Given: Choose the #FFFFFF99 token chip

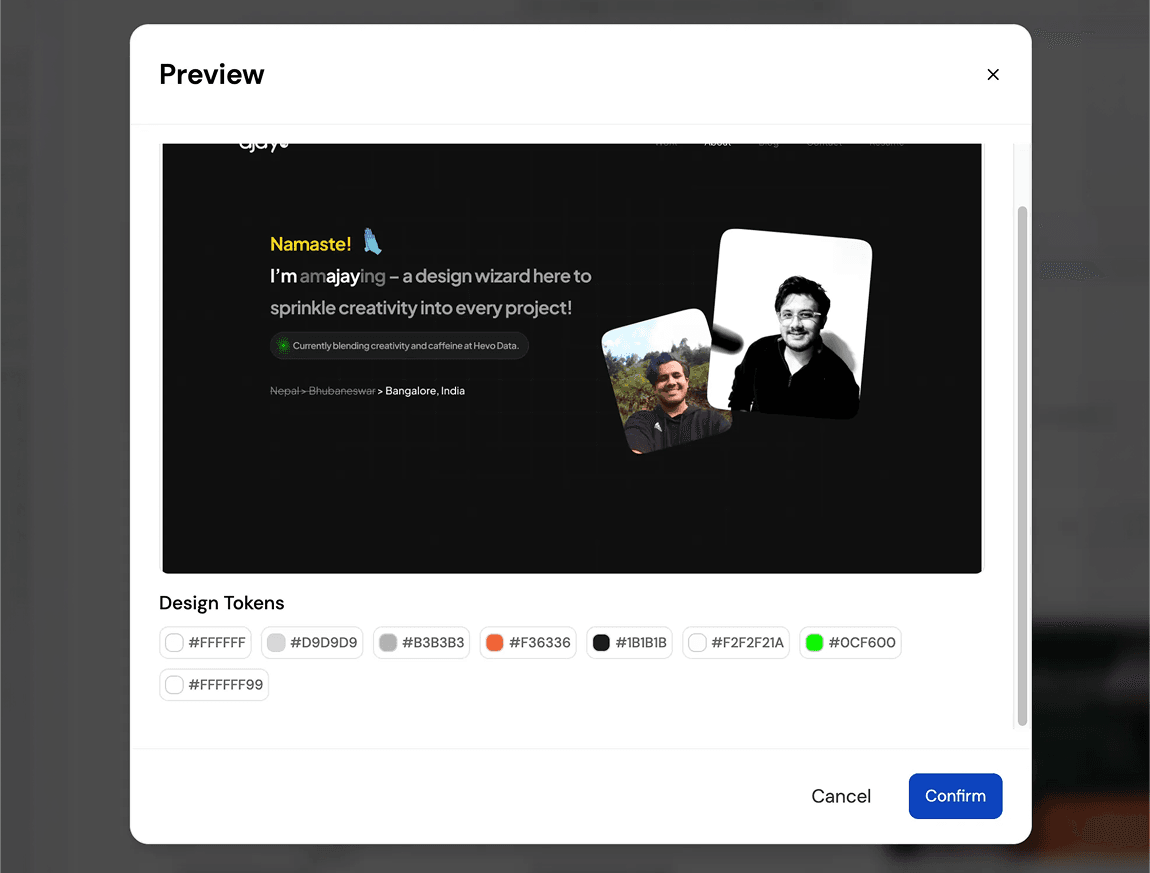Looking at the screenshot, I should tap(214, 685).
